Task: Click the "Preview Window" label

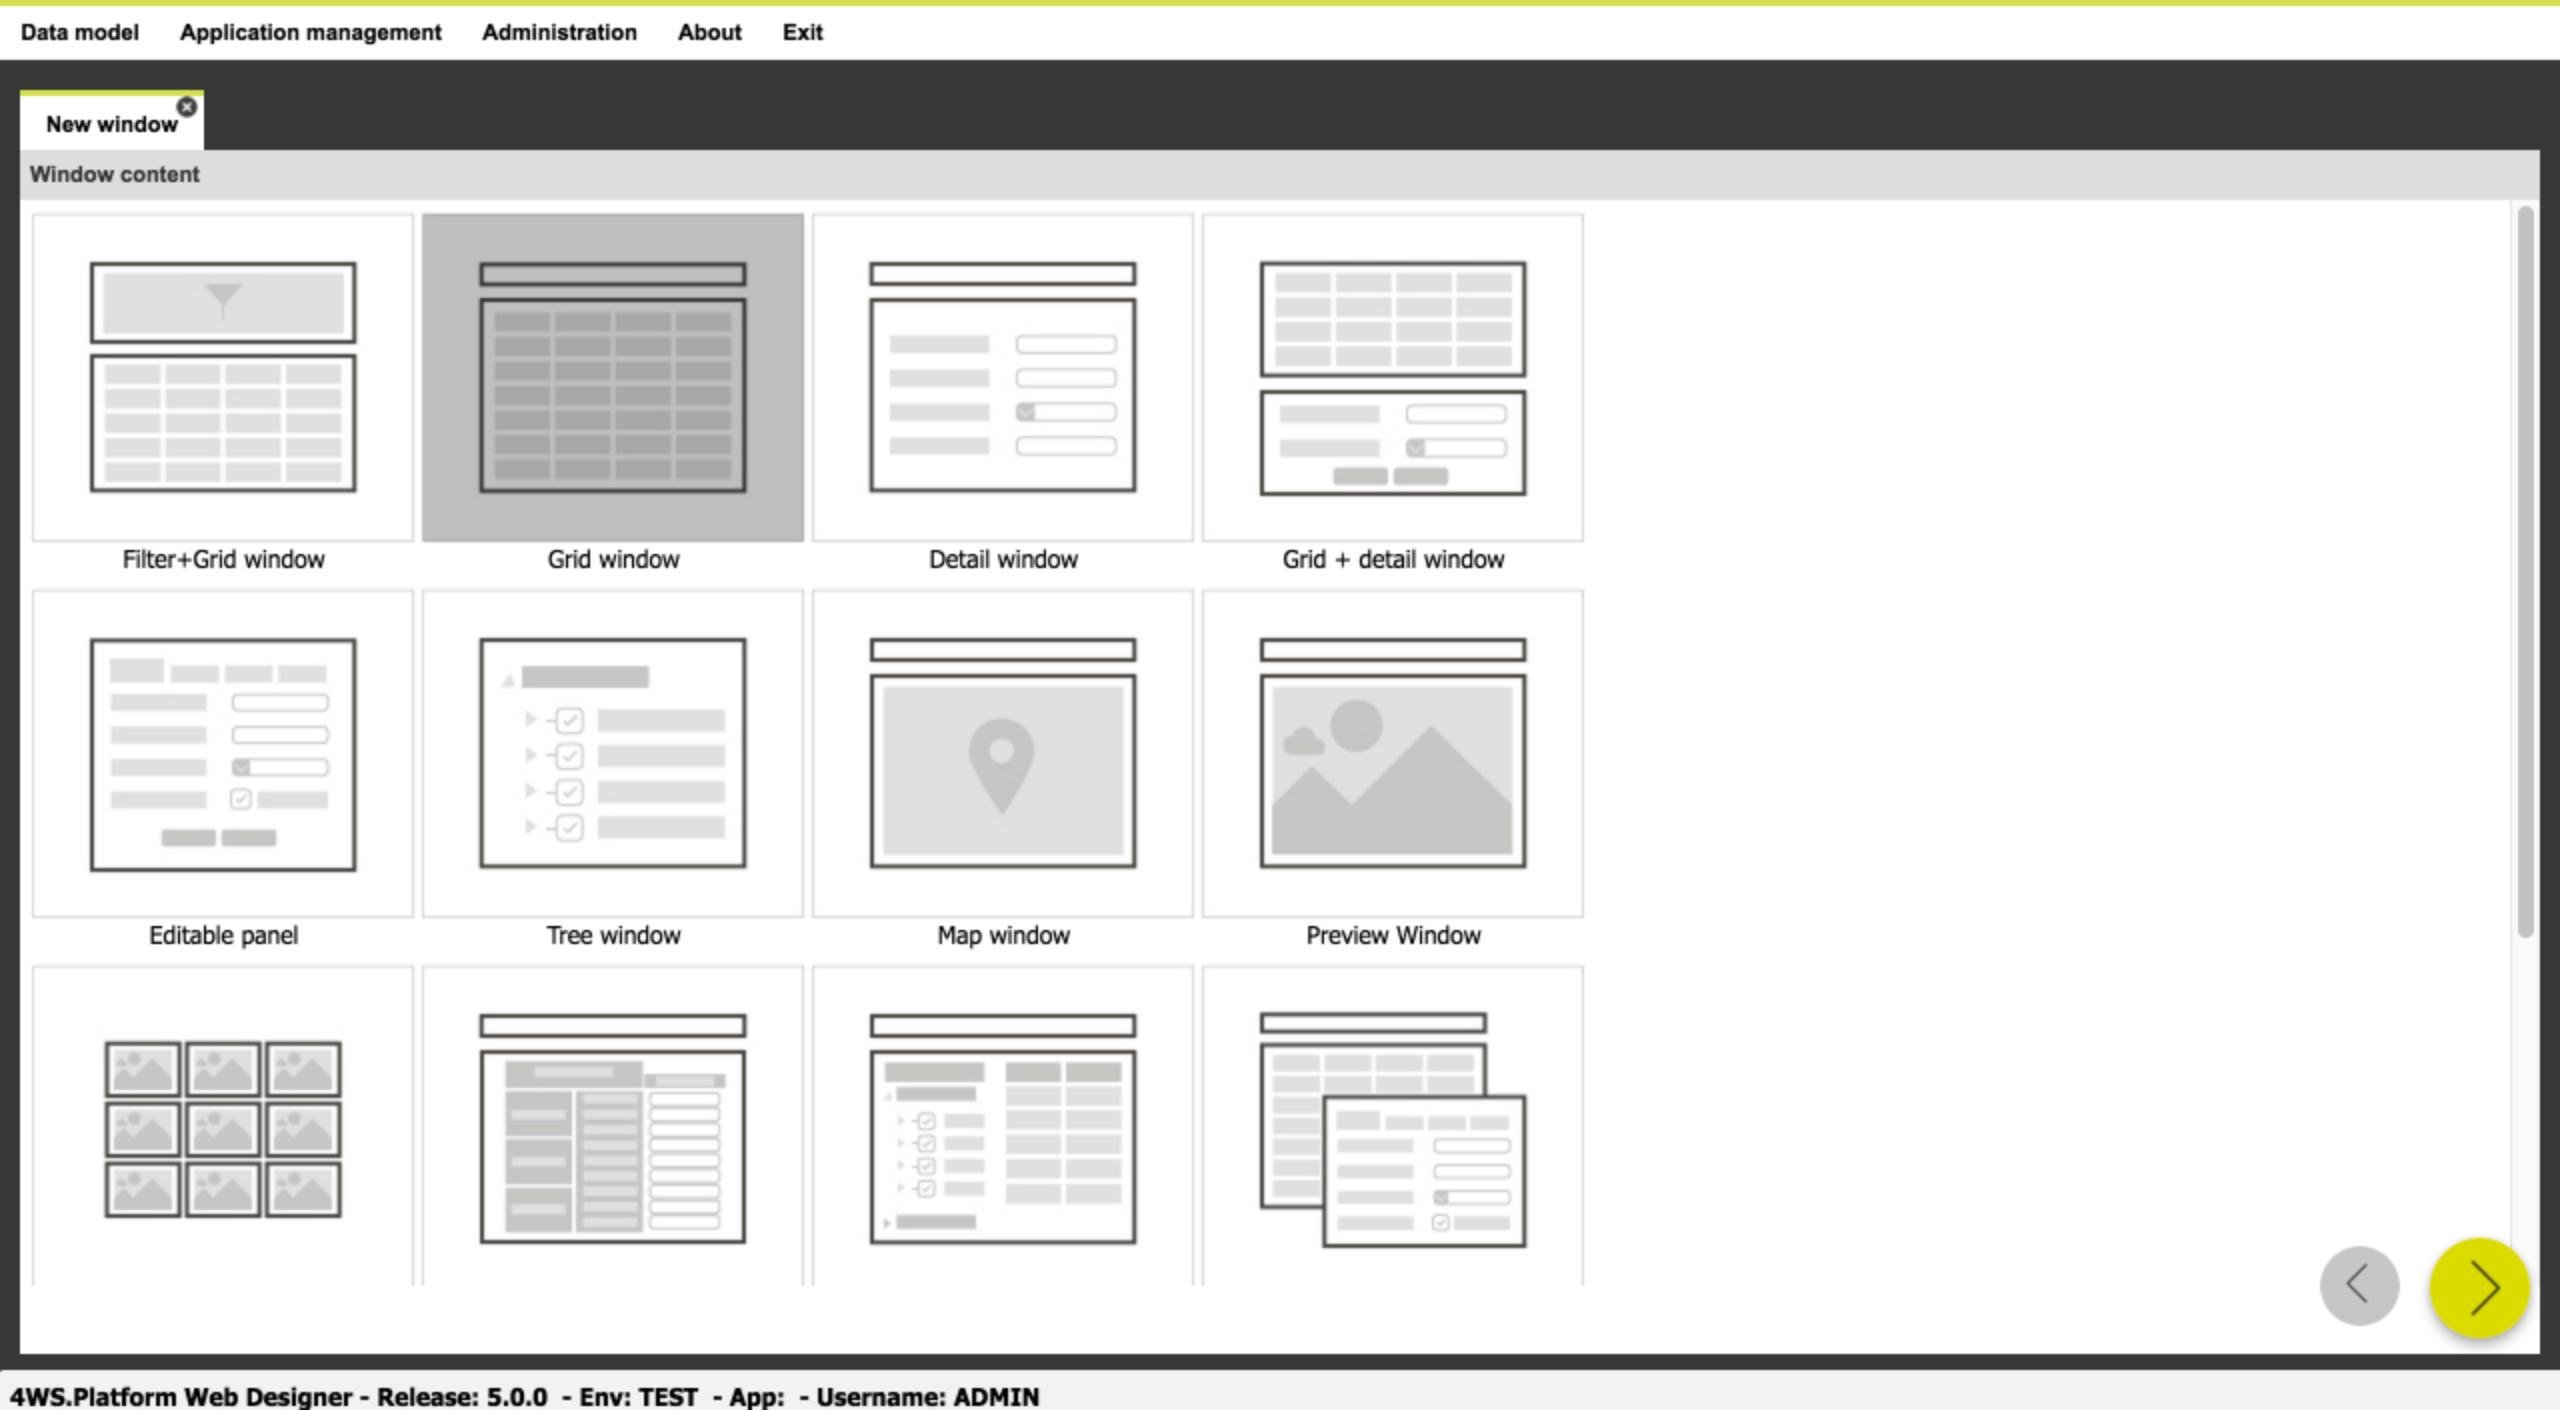Action: click(1393, 935)
